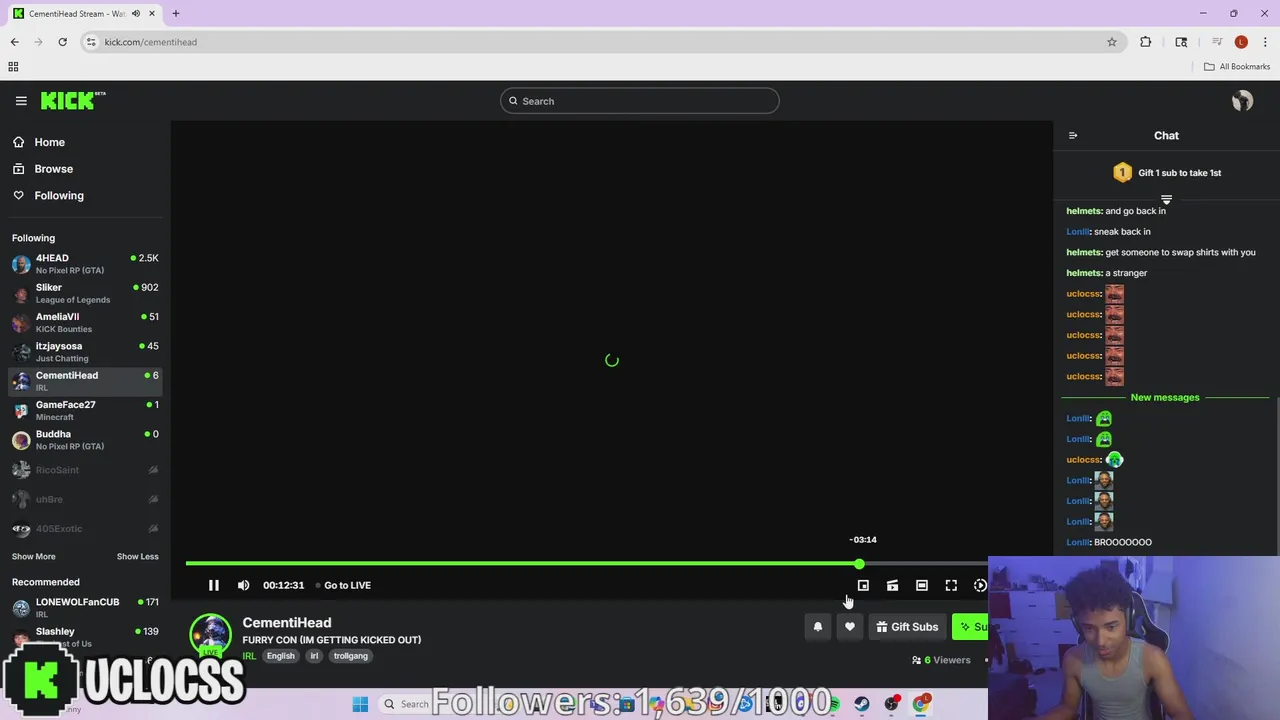Toggle theater mode icon in player
The image size is (1280, 720).
(922, 586)
